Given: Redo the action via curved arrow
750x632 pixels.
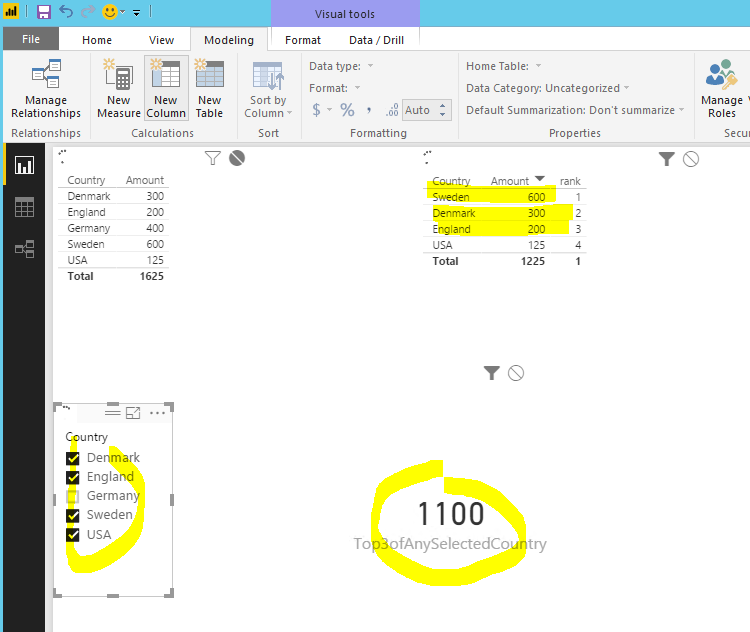Looking at the screenshot, I should pos(88,11).
